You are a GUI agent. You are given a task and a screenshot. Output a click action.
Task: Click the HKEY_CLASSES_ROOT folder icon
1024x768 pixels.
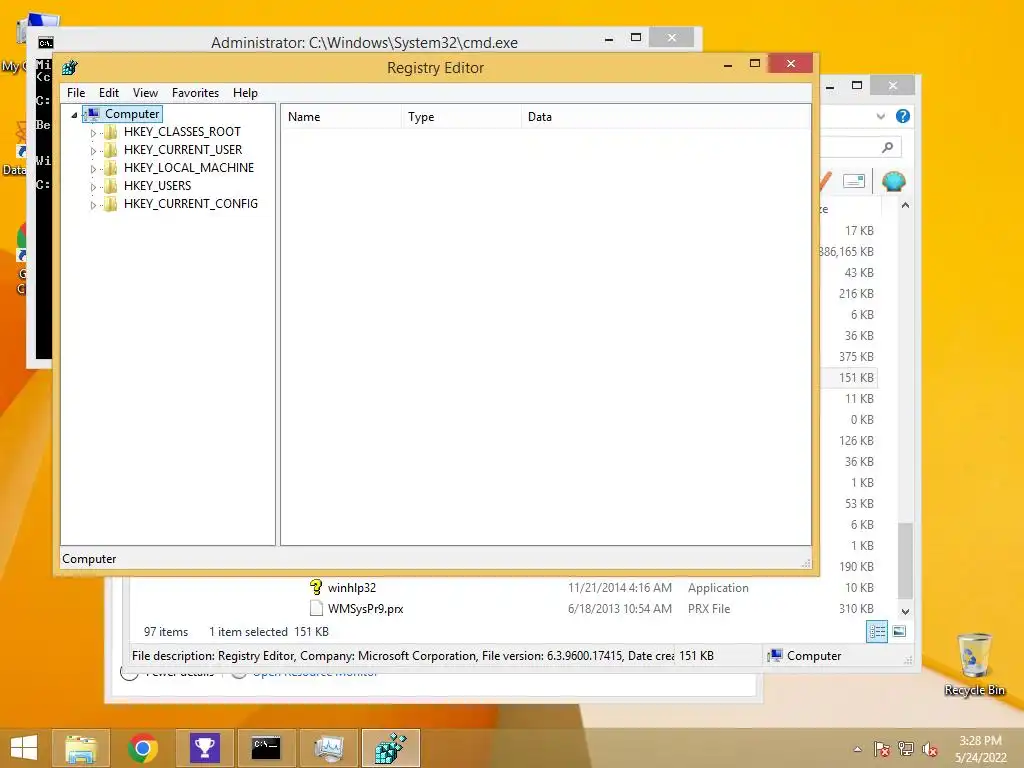(x=111, y=132)
